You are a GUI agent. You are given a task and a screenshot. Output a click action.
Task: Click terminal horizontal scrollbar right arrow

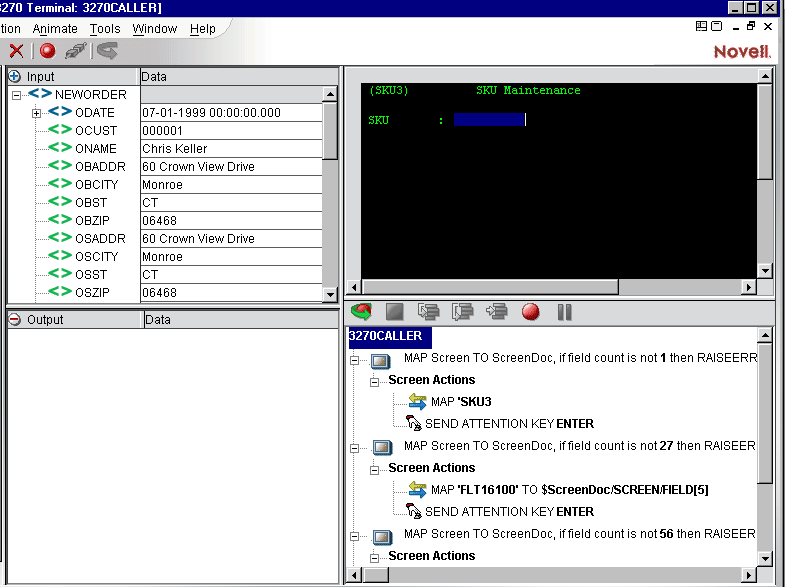pyautogui.click(x=748, y=287)
